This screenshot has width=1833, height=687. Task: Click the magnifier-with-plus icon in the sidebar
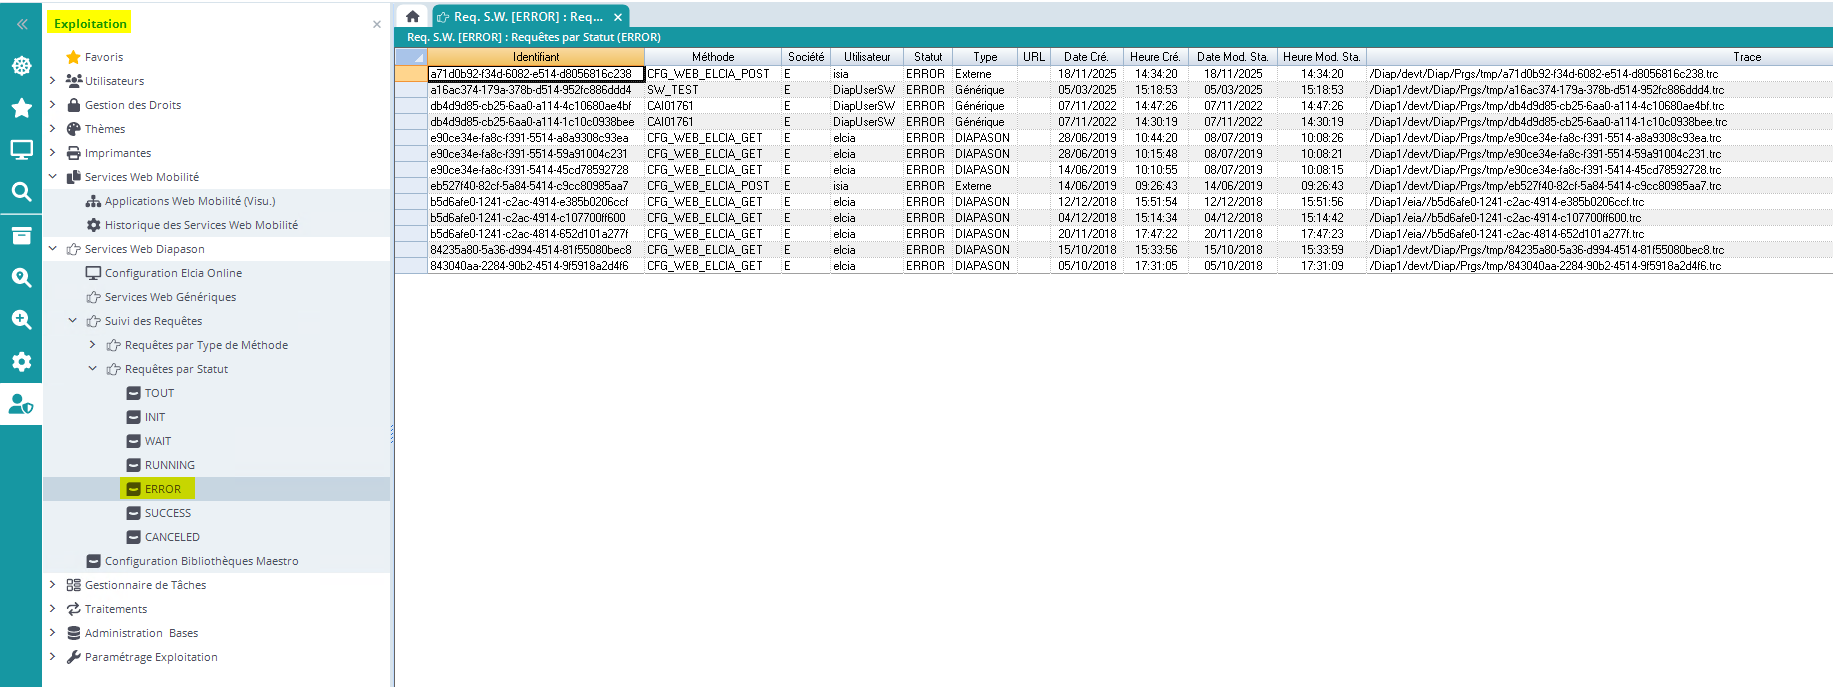point(21,320)
